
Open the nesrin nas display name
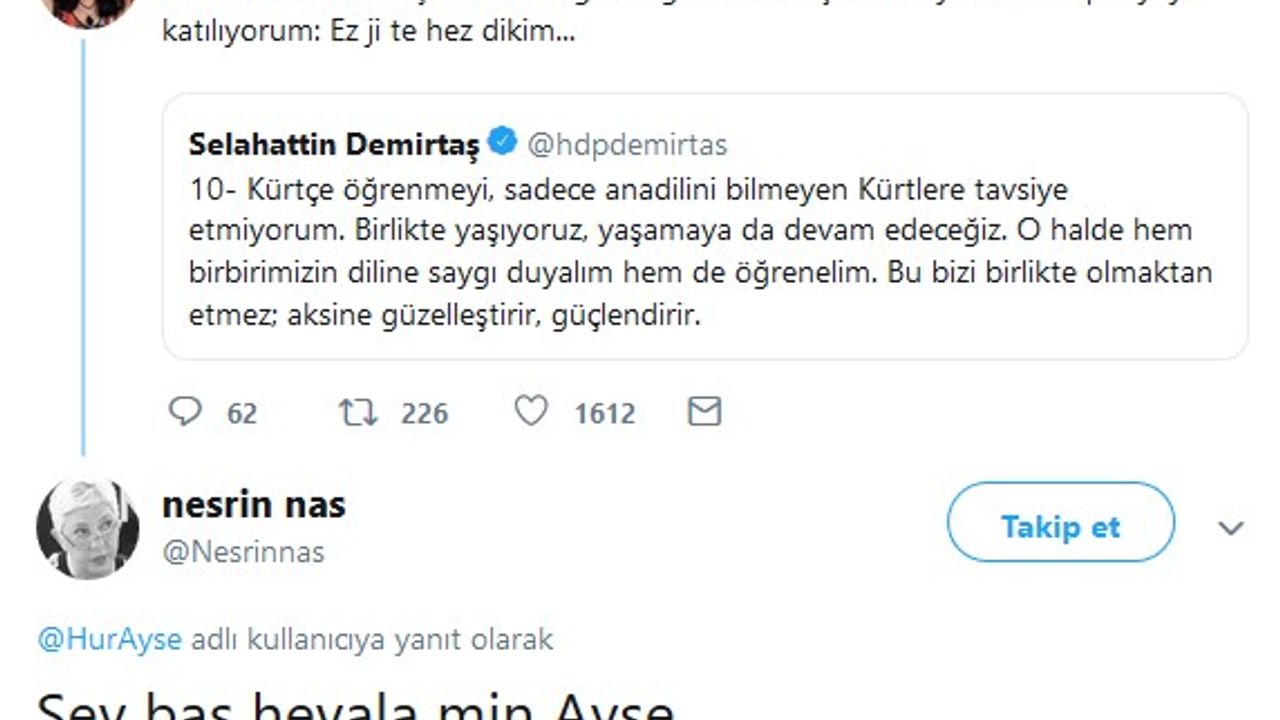[x=253, y=505]
